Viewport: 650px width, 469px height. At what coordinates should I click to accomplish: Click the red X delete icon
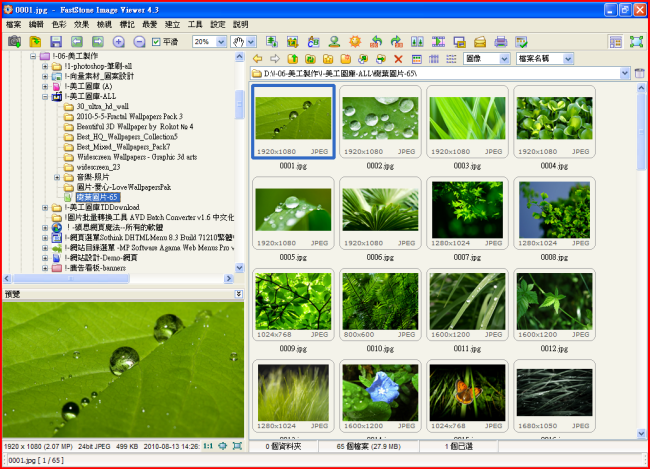[399, 59]
